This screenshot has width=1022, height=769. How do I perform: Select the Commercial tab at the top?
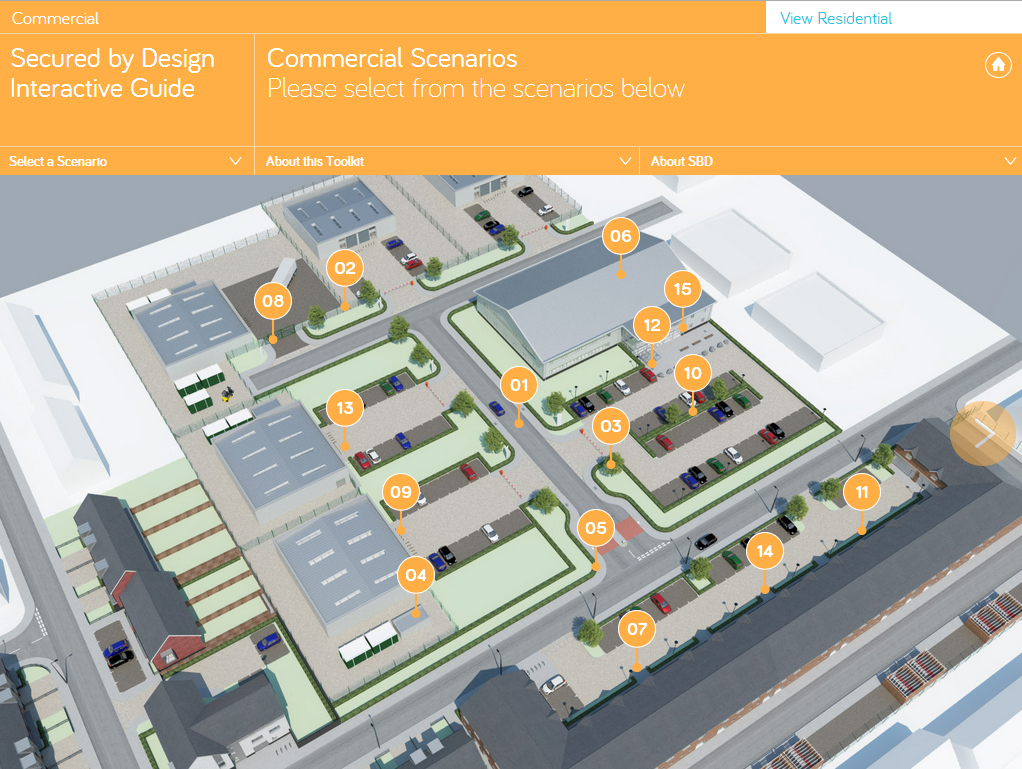[x=55, y=18]
